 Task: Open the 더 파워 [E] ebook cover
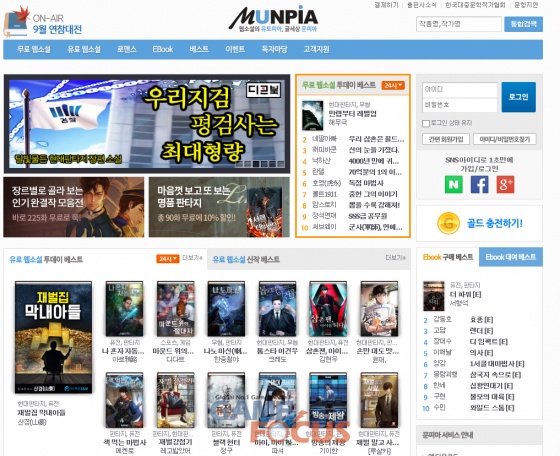[x=434, y=296]
